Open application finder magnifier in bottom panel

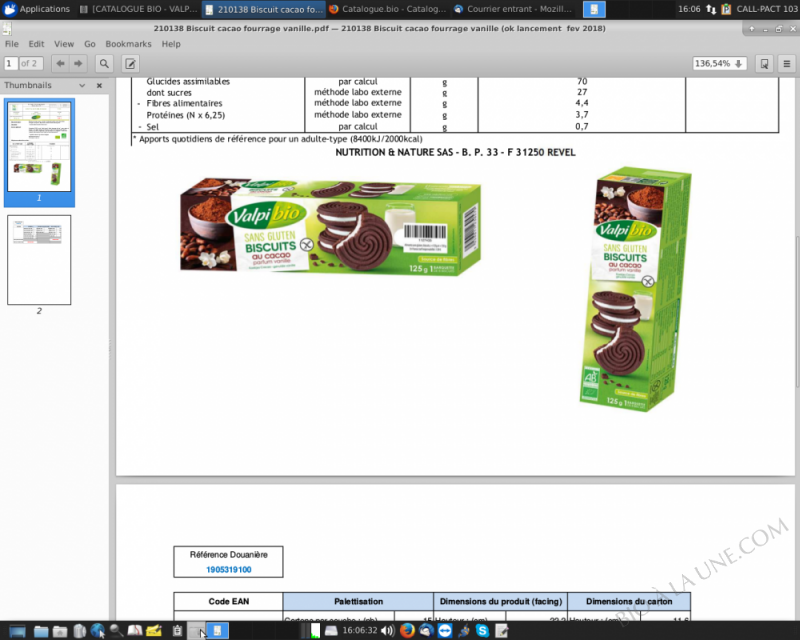click(x=116, y=631)
